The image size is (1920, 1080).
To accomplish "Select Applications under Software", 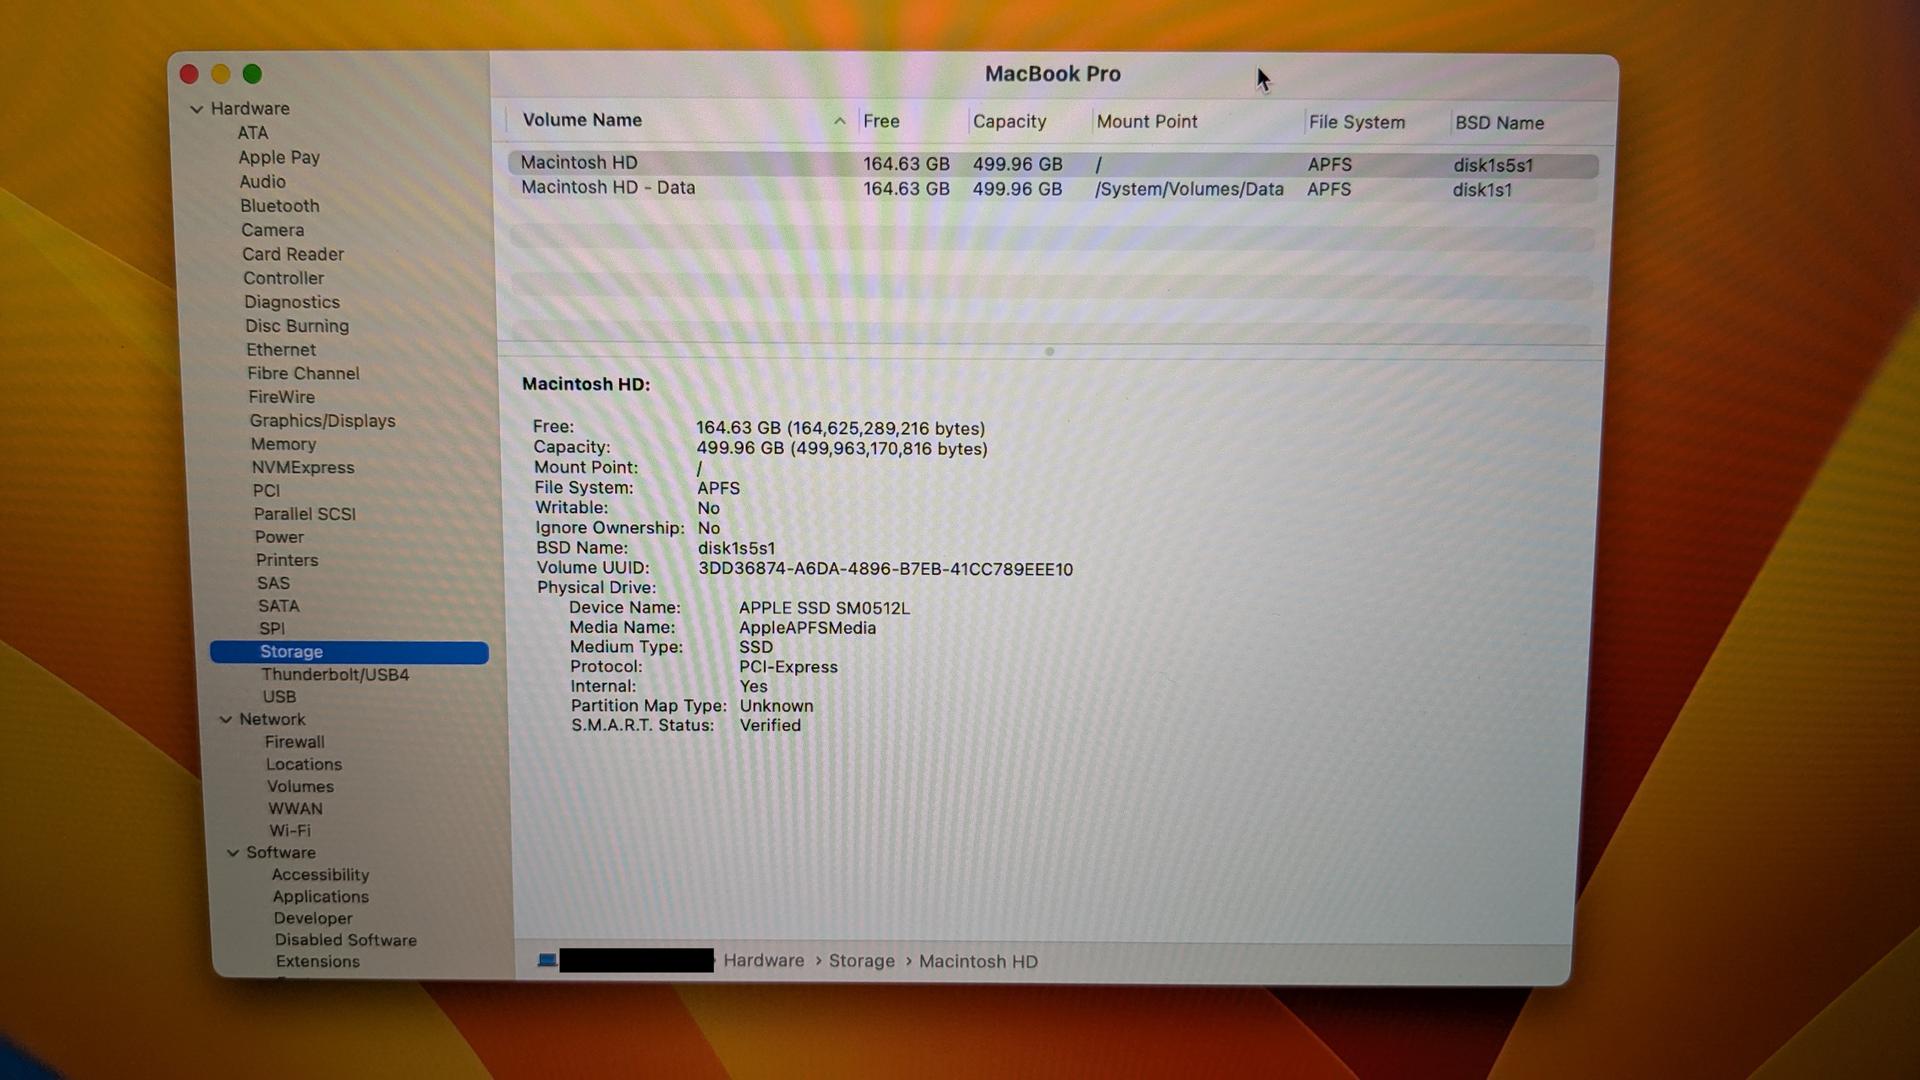I will click(x=321, y=897).
